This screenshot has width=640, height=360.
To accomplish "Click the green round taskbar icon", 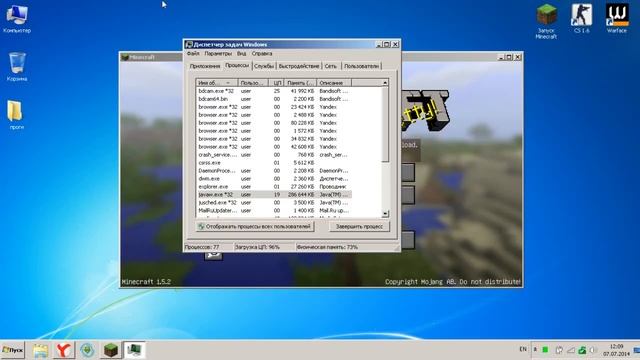I will [x=87, y=350].
